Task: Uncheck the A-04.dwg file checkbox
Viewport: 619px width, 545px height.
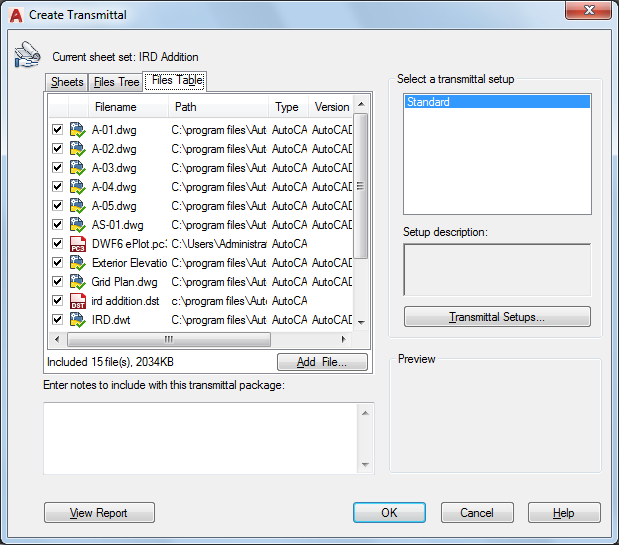Action: point(57,187)
